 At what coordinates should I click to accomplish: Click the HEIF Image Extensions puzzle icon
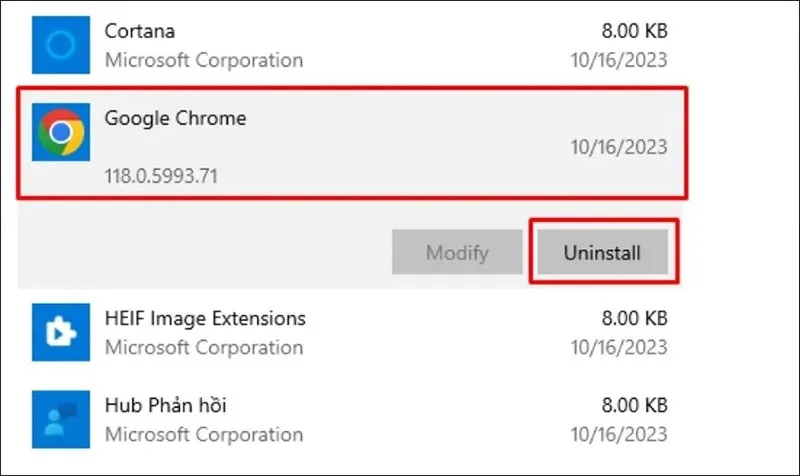pos(61,332)
